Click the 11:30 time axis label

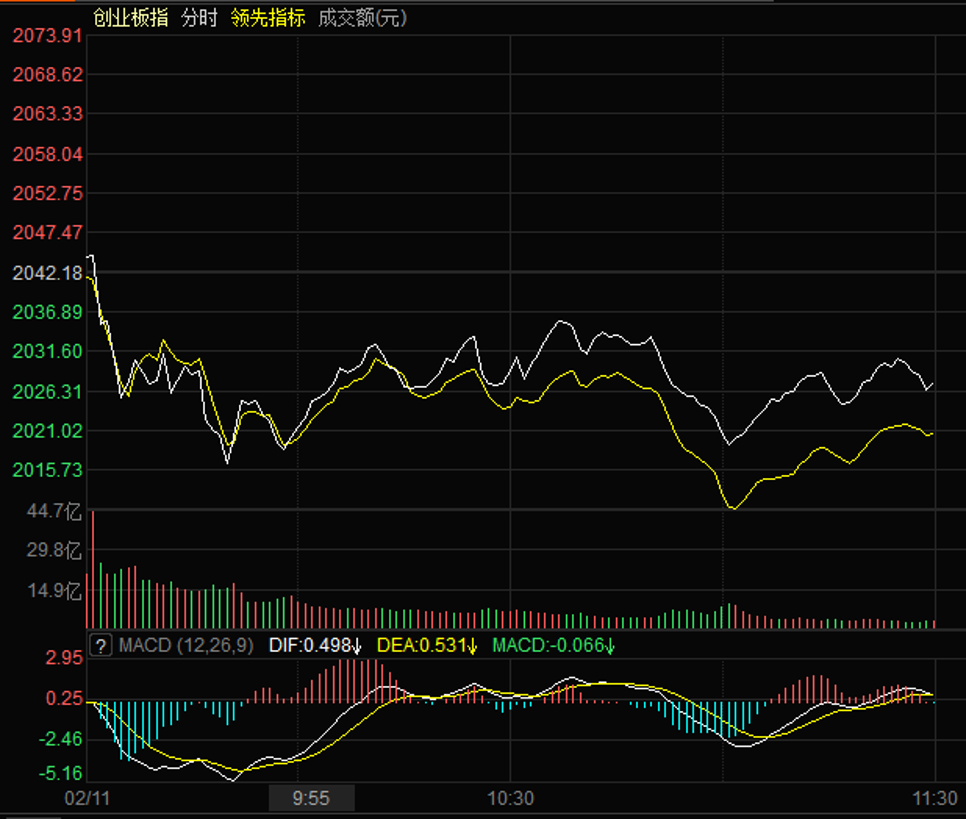[933, 798]
